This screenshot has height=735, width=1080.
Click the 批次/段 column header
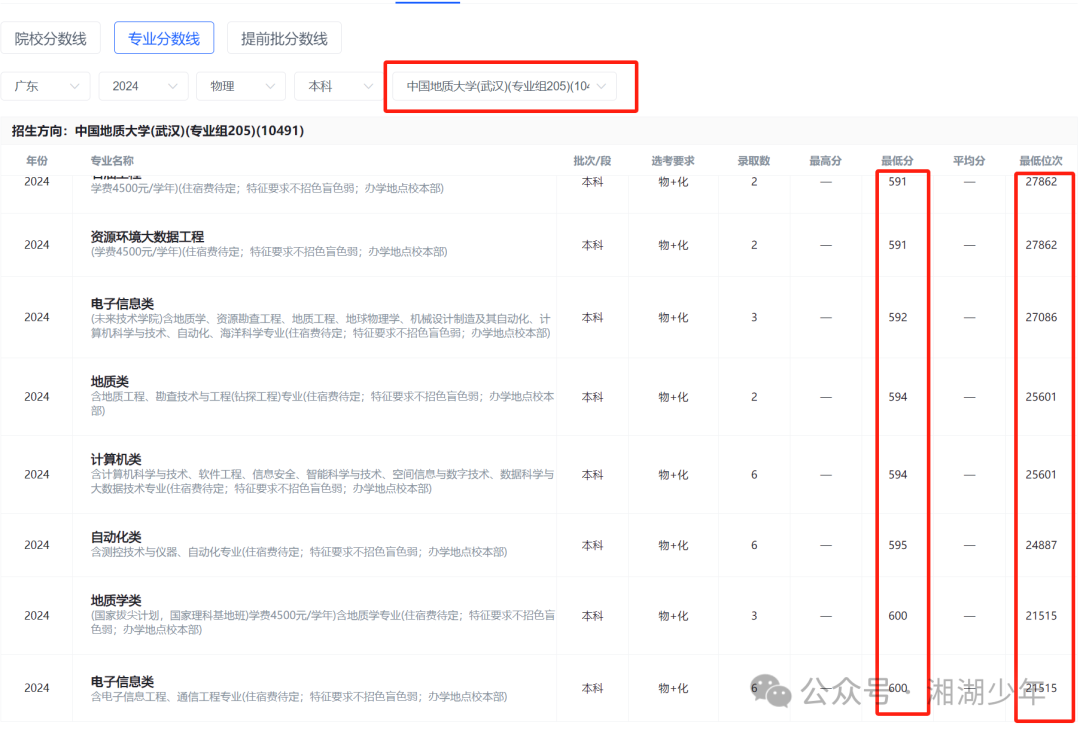[x=592, y=161]
